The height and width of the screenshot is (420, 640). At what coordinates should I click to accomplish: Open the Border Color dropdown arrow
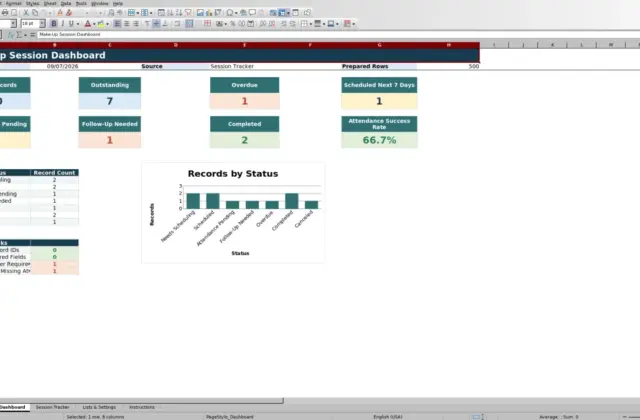338,24
